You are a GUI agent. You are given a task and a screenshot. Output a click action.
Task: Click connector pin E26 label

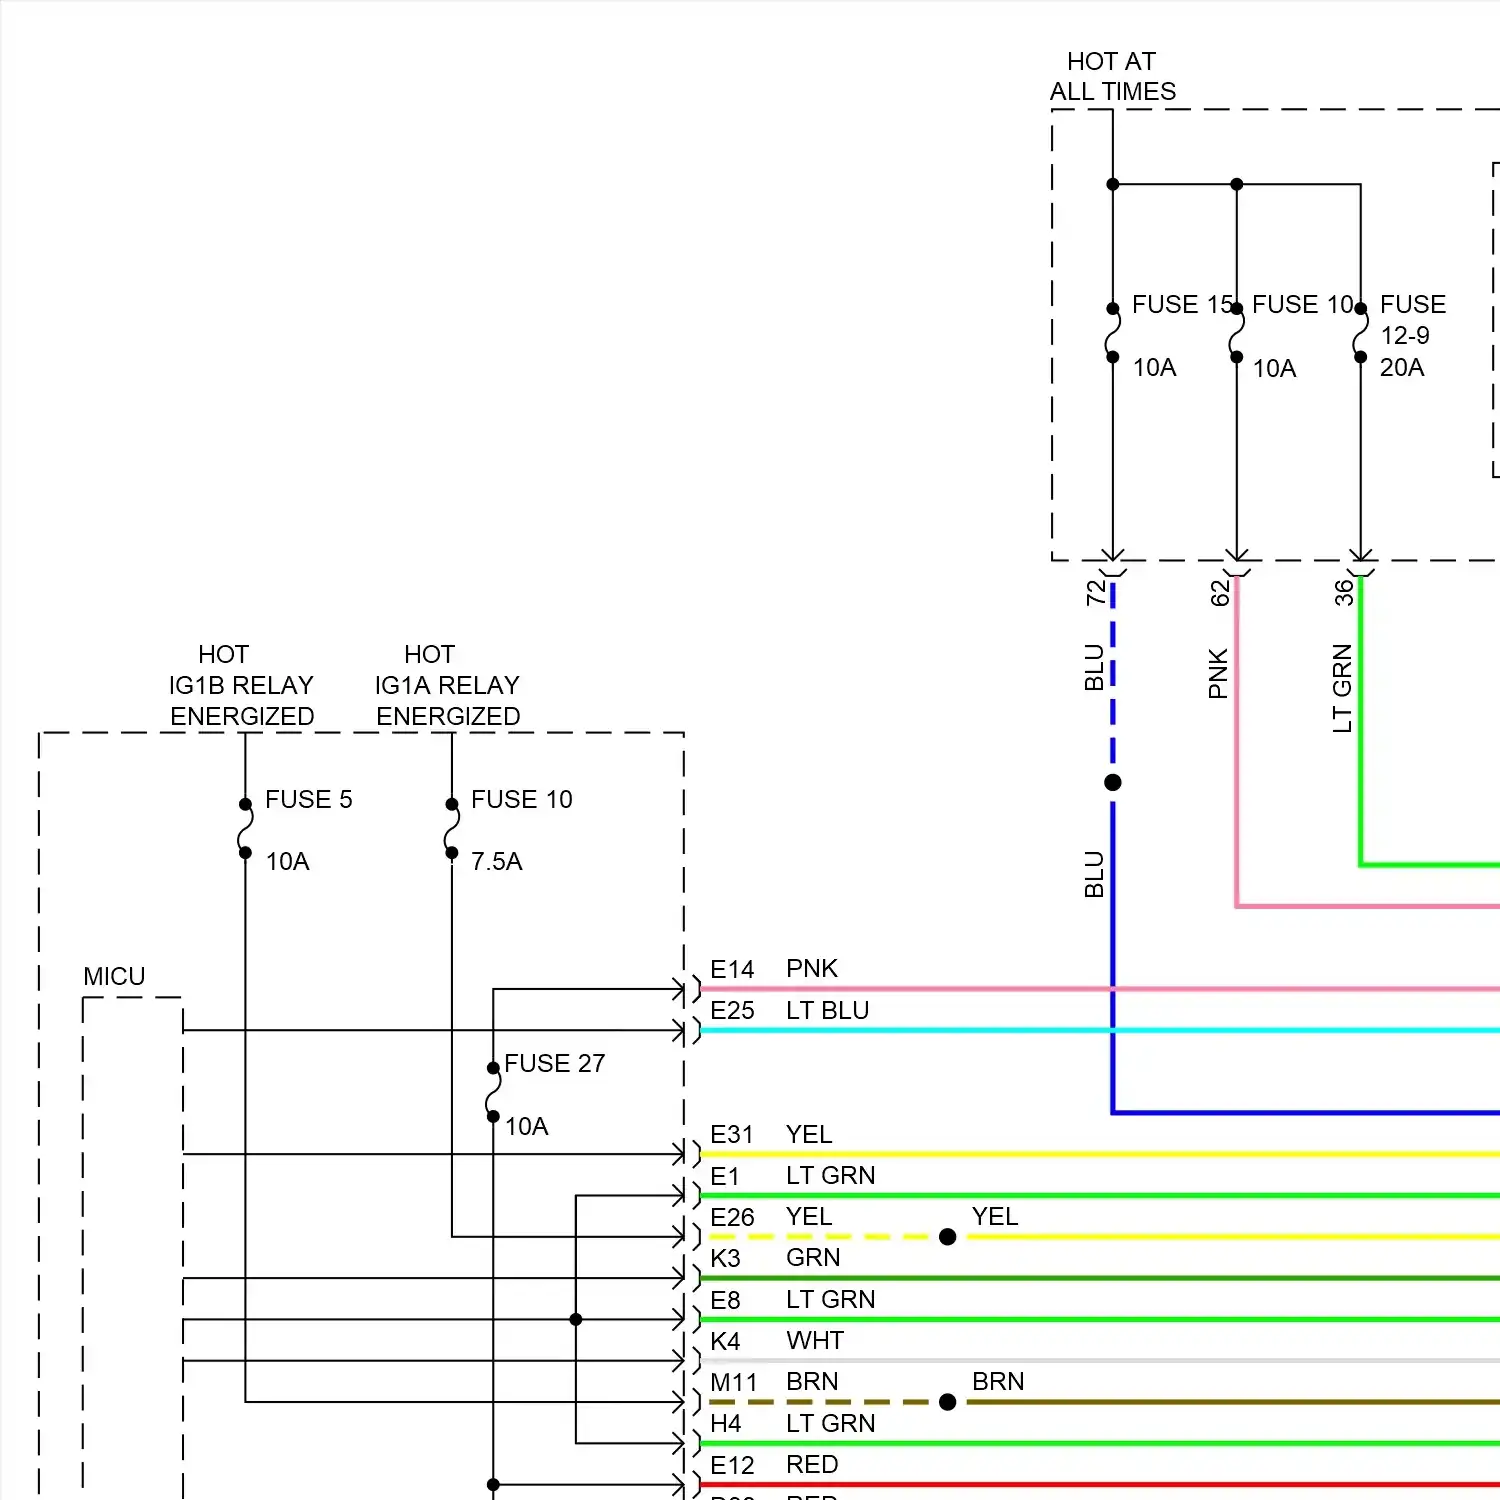(732, 1217)
